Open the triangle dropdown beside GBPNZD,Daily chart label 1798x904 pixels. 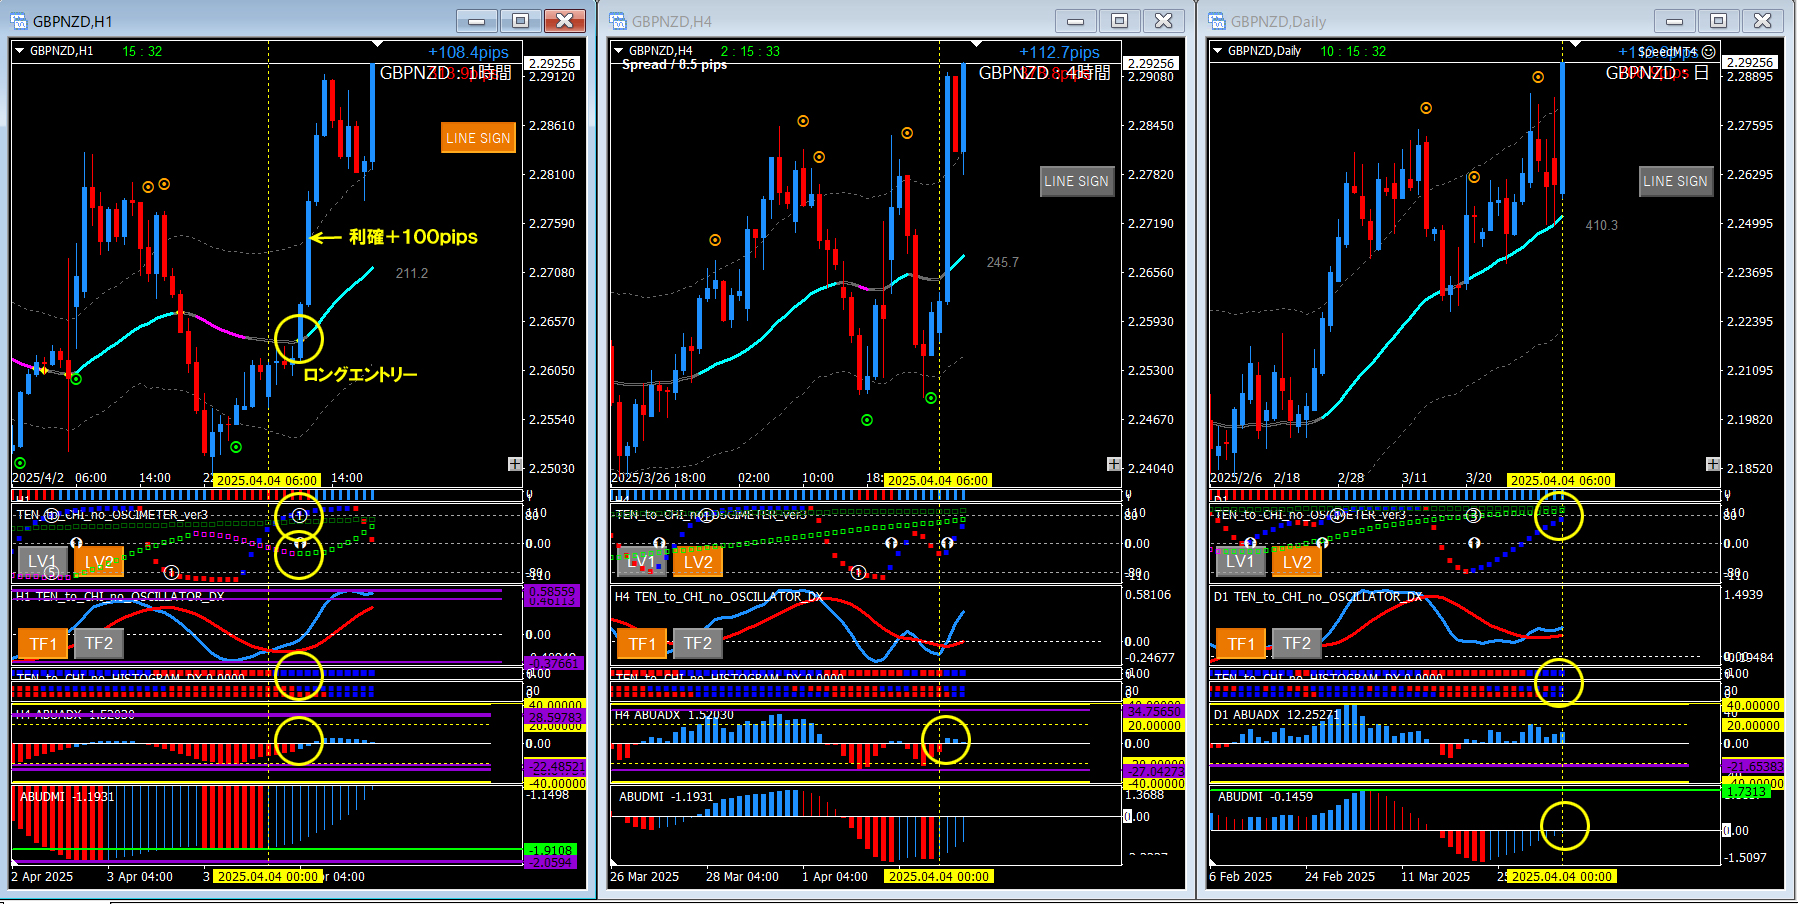pos(1217,51)
